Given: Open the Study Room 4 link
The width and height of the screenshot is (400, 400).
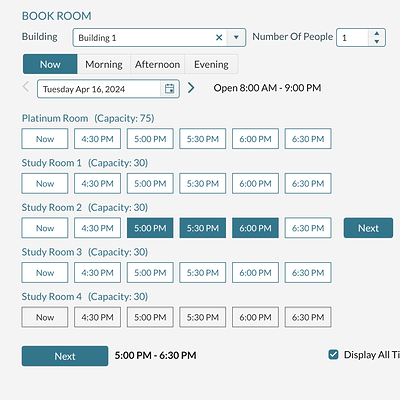Looking at the screenshot, I should tap(52, 297).
